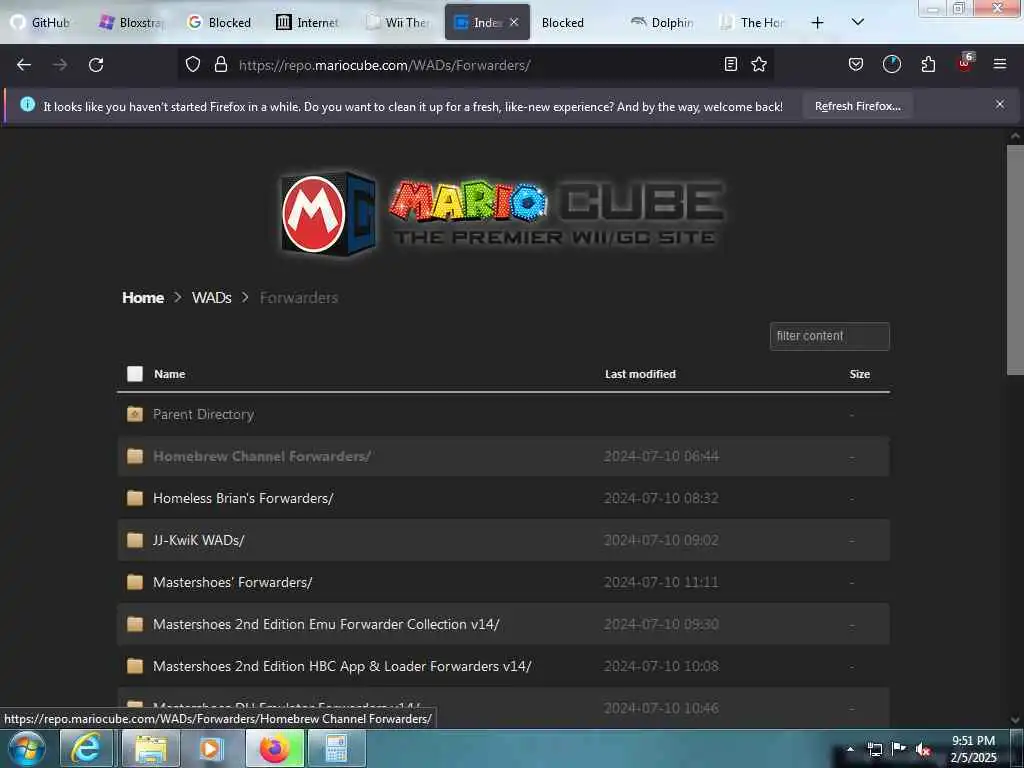Switch to the Dolphin tab

pyautogui.click(x=662, y=22)
